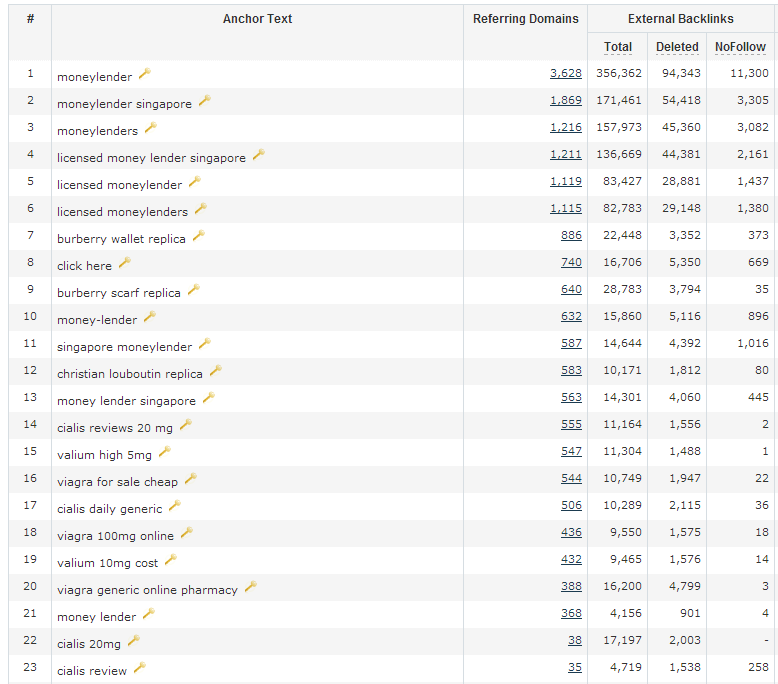Select the '17,197' total cell for cialis 20mg

622,640
